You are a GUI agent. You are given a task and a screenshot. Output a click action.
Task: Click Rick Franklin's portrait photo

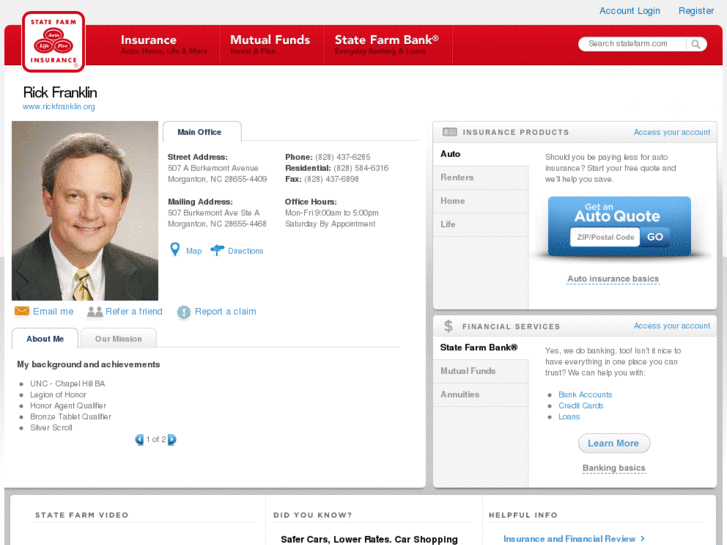(x=85, y=211)
